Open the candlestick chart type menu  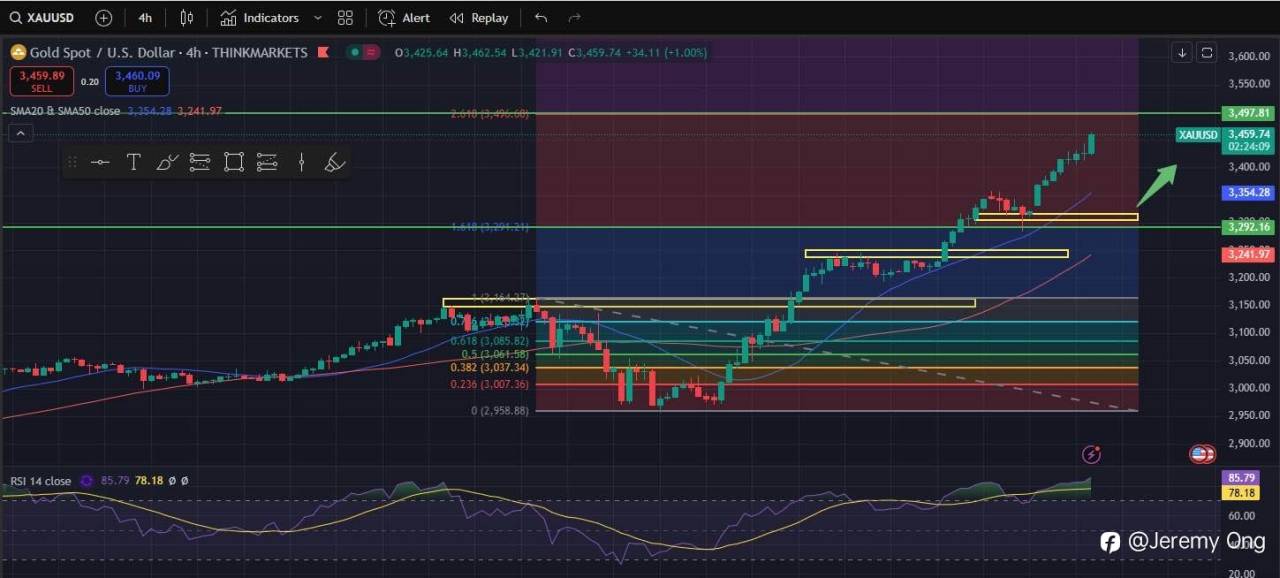pos(187,18)
